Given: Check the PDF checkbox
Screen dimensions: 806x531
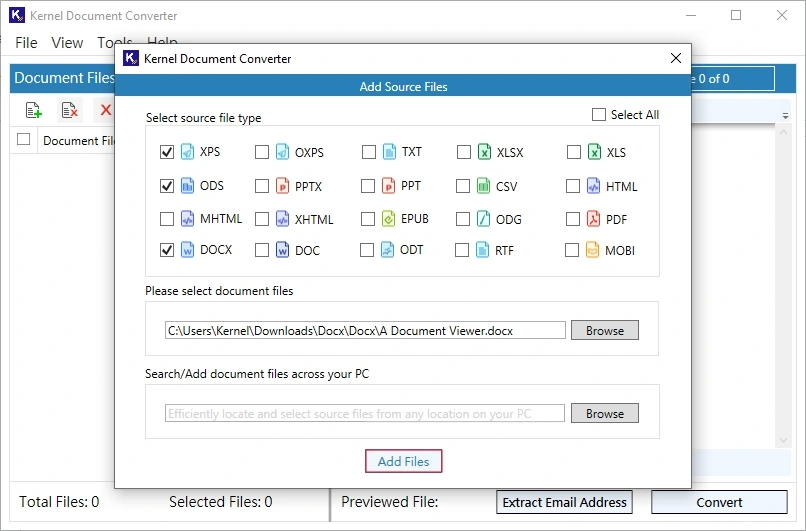Looking at the screenshot, I should pos(573,219).
